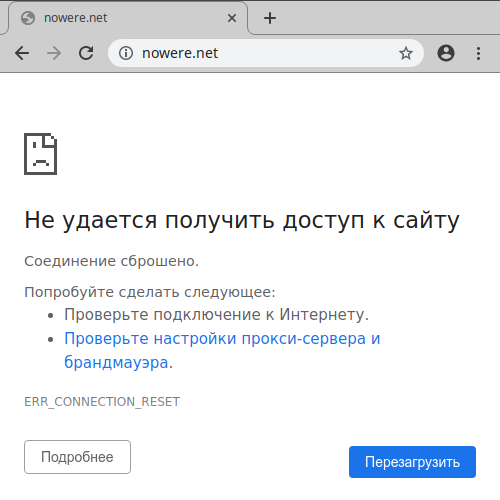Viewport: 500px width, 500px height.
Task: Open the three-dot Chrome menu
Action: point(478,53)
